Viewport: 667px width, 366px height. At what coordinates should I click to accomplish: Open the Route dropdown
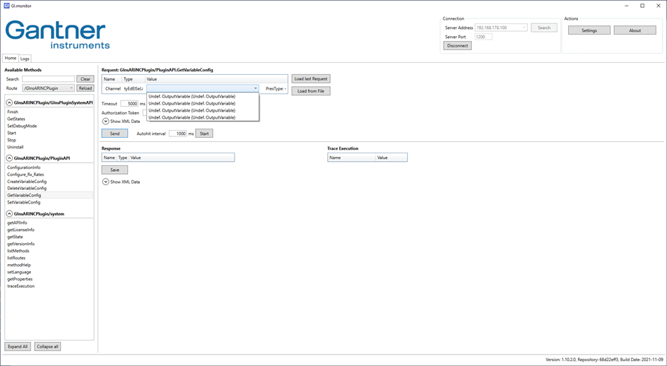[48, 88]
